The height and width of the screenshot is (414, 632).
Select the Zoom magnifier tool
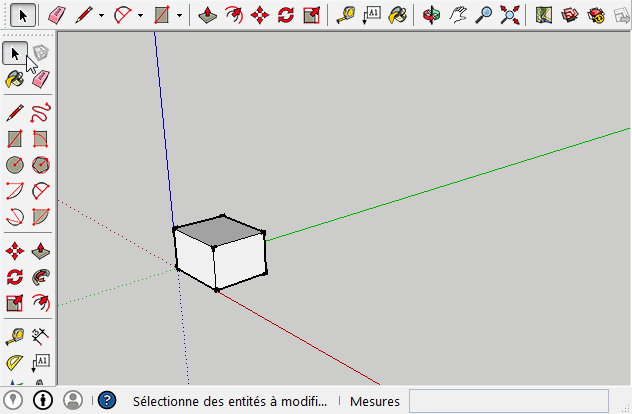click(484, 15)
